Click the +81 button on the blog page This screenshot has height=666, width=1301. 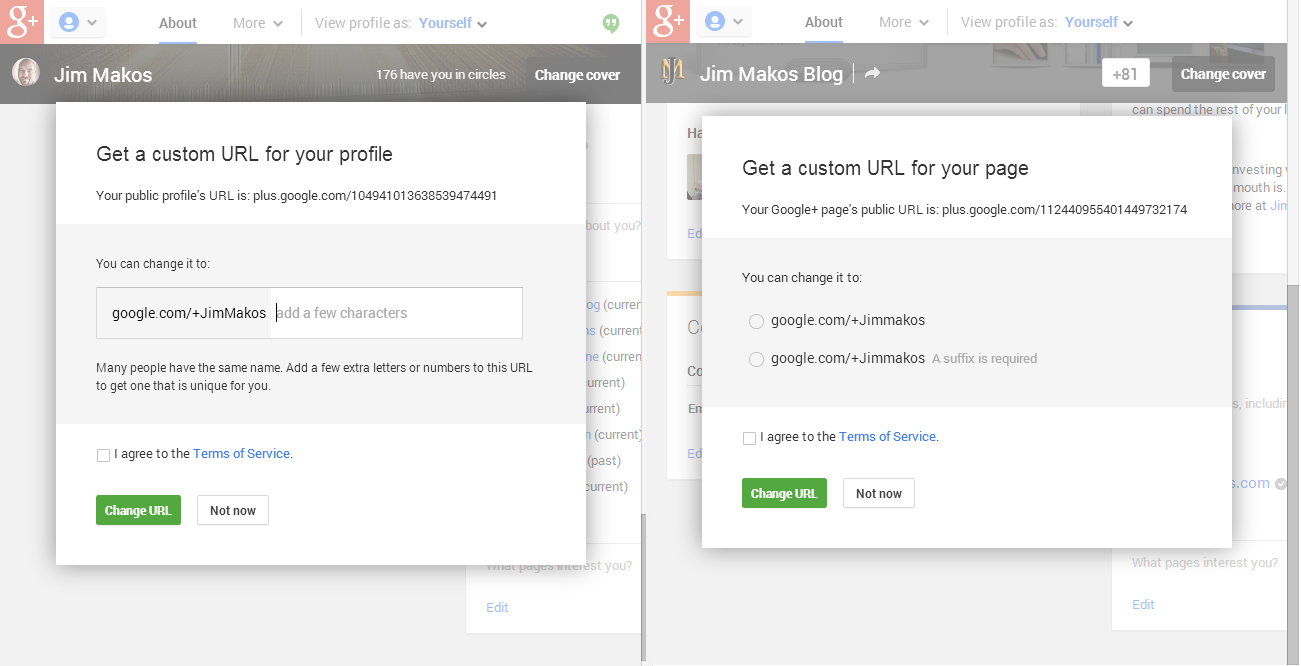coord(1126,74)
